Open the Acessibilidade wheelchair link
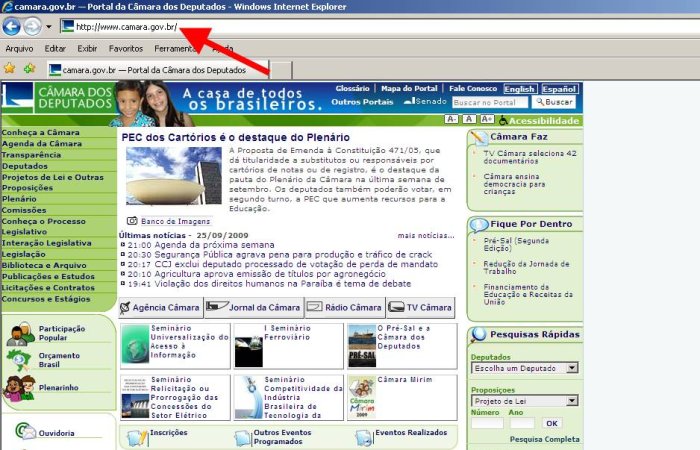Viewport: 700px width, 450px height. [539, 120]
